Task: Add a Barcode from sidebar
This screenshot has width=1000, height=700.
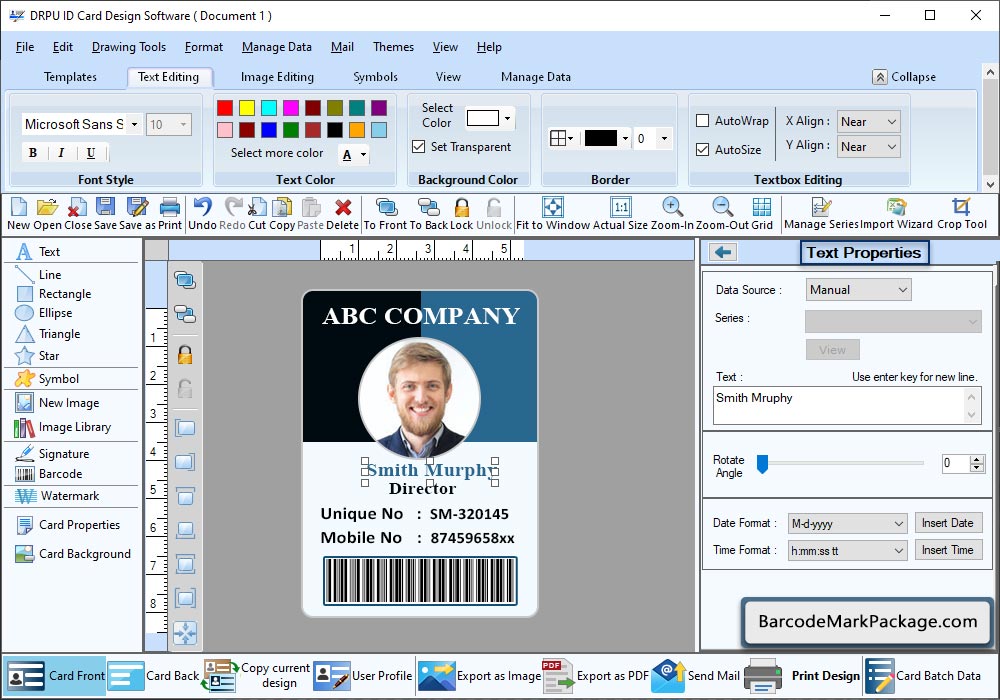Action: pyautogui.click(x=48, y=474)
